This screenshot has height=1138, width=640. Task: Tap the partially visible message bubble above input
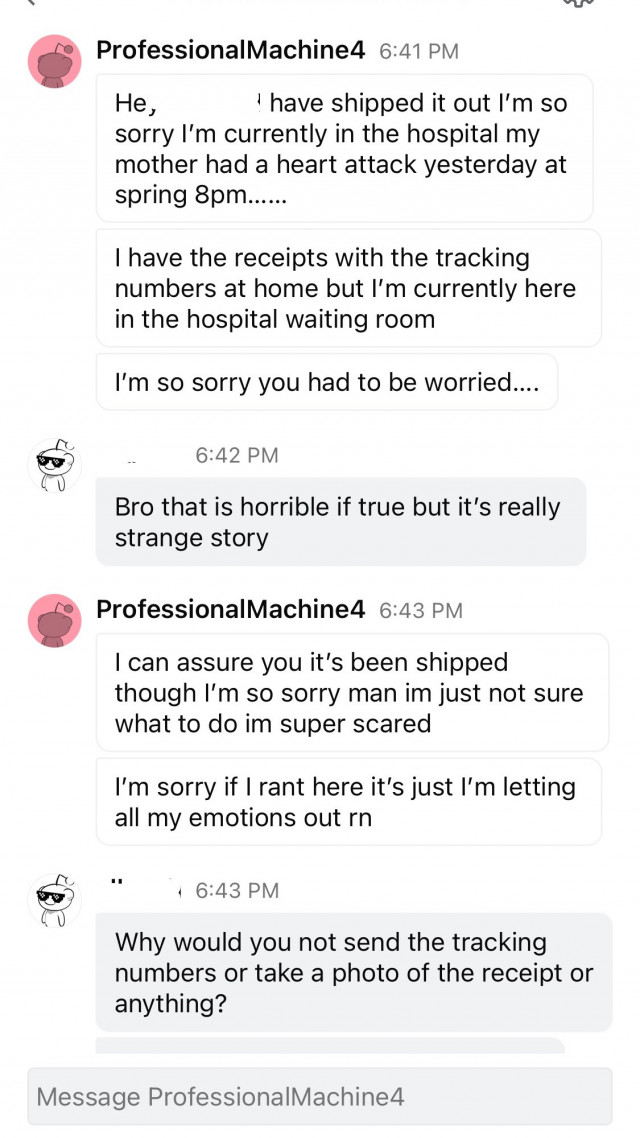(330, 1045)
